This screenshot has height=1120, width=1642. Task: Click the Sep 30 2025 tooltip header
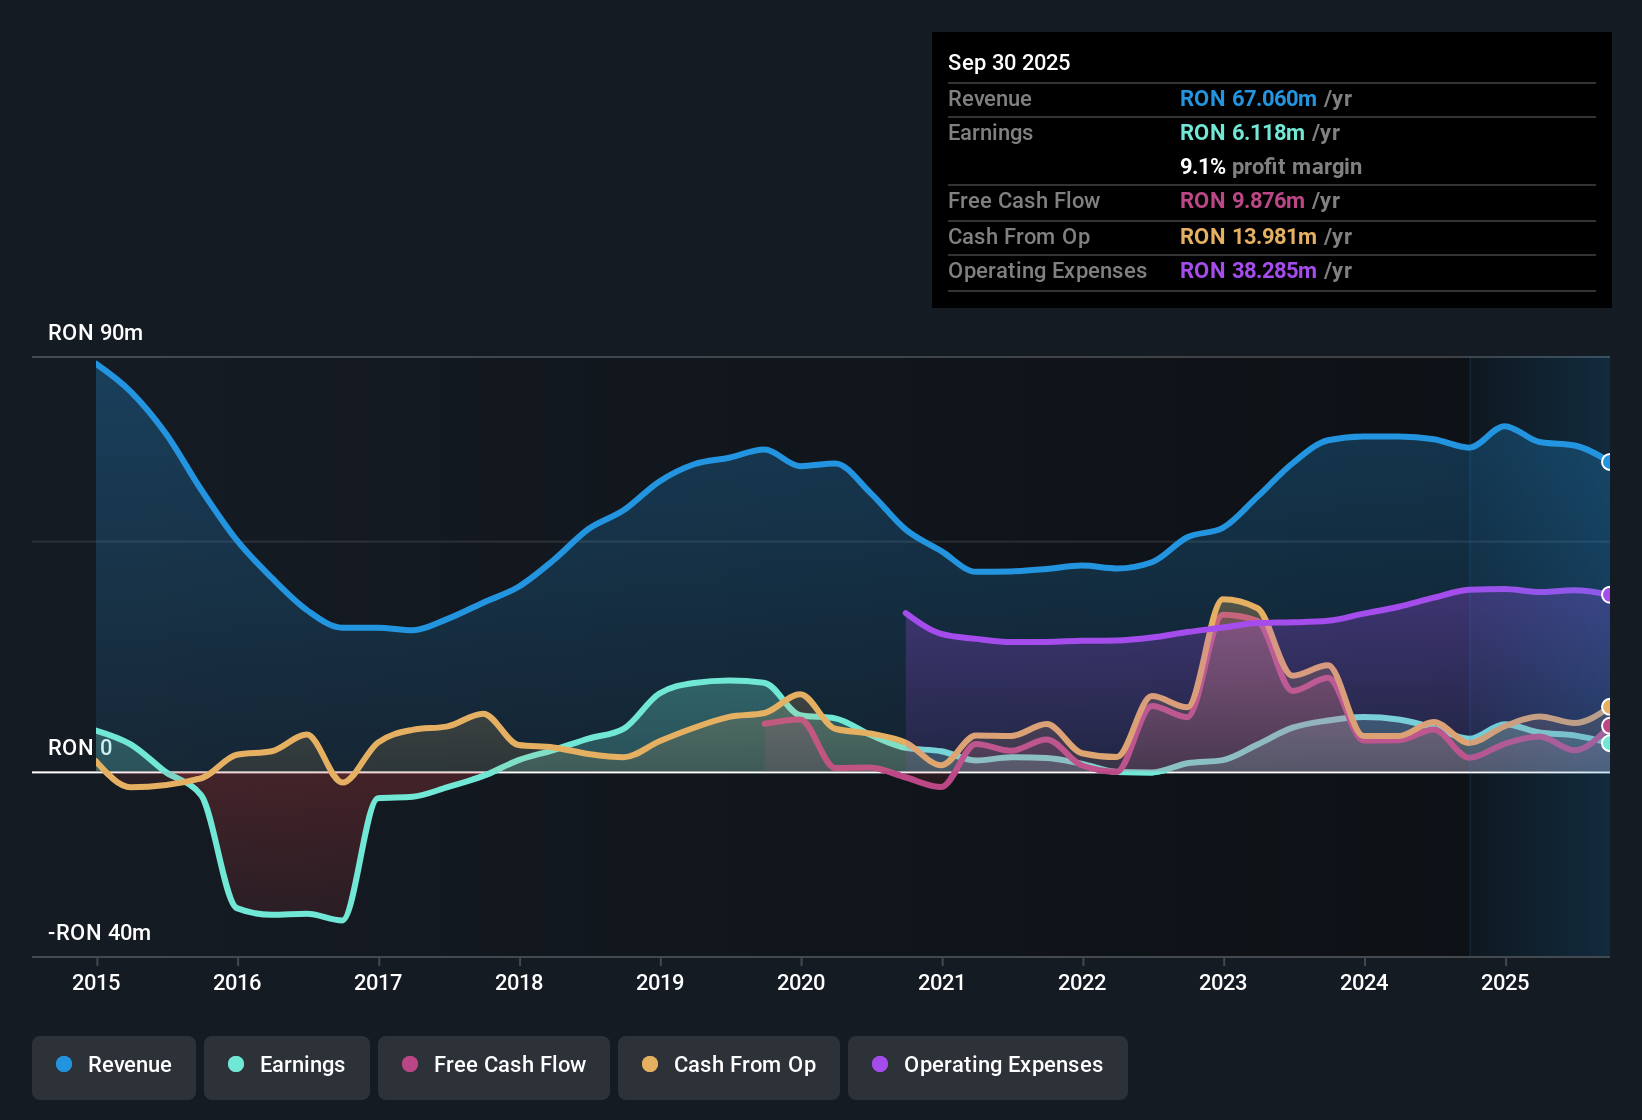tap(1009, 62)
